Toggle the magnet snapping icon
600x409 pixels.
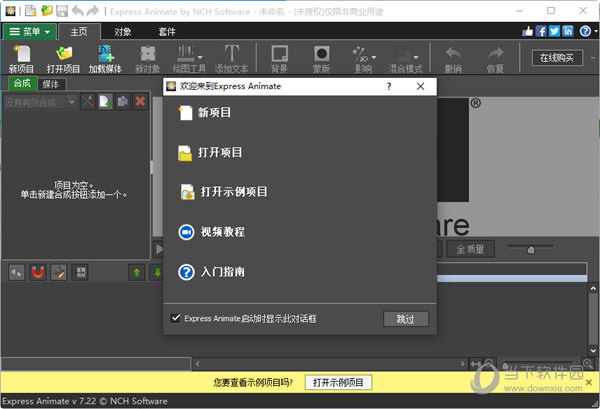pos(38,272)
